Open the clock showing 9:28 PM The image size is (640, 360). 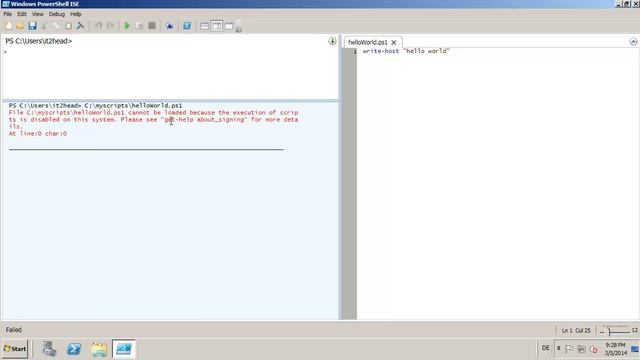click(616, 349)
